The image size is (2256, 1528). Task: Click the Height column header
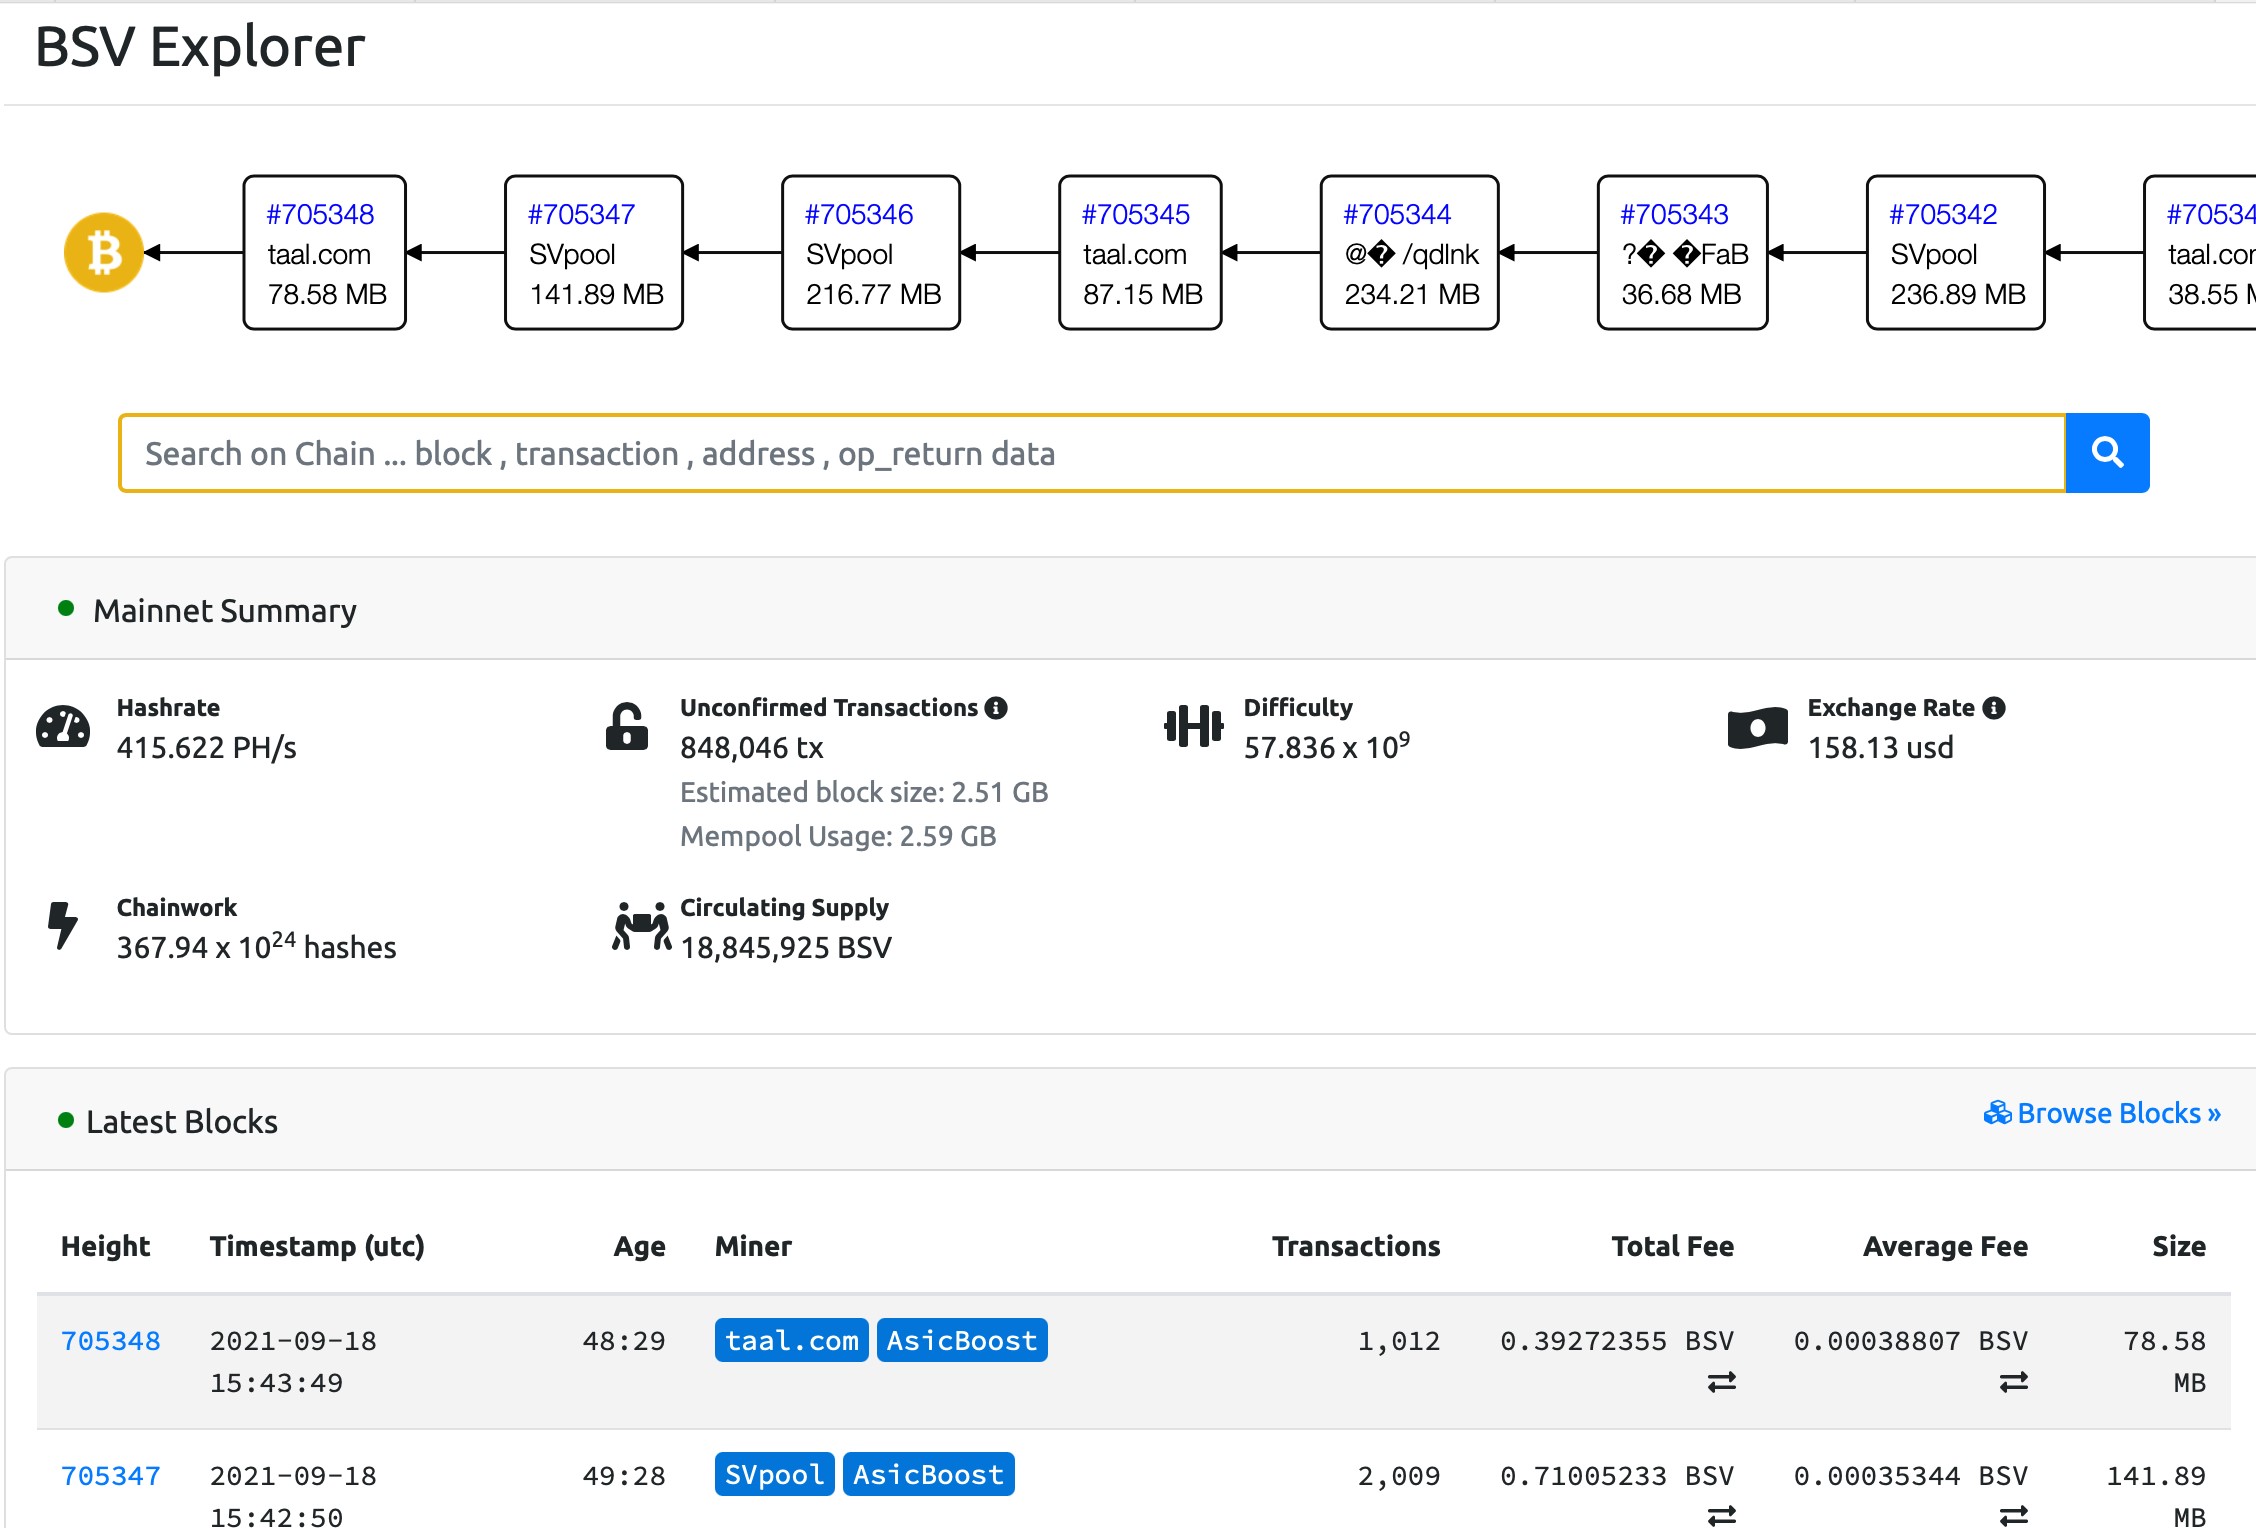pos(105,1246)
